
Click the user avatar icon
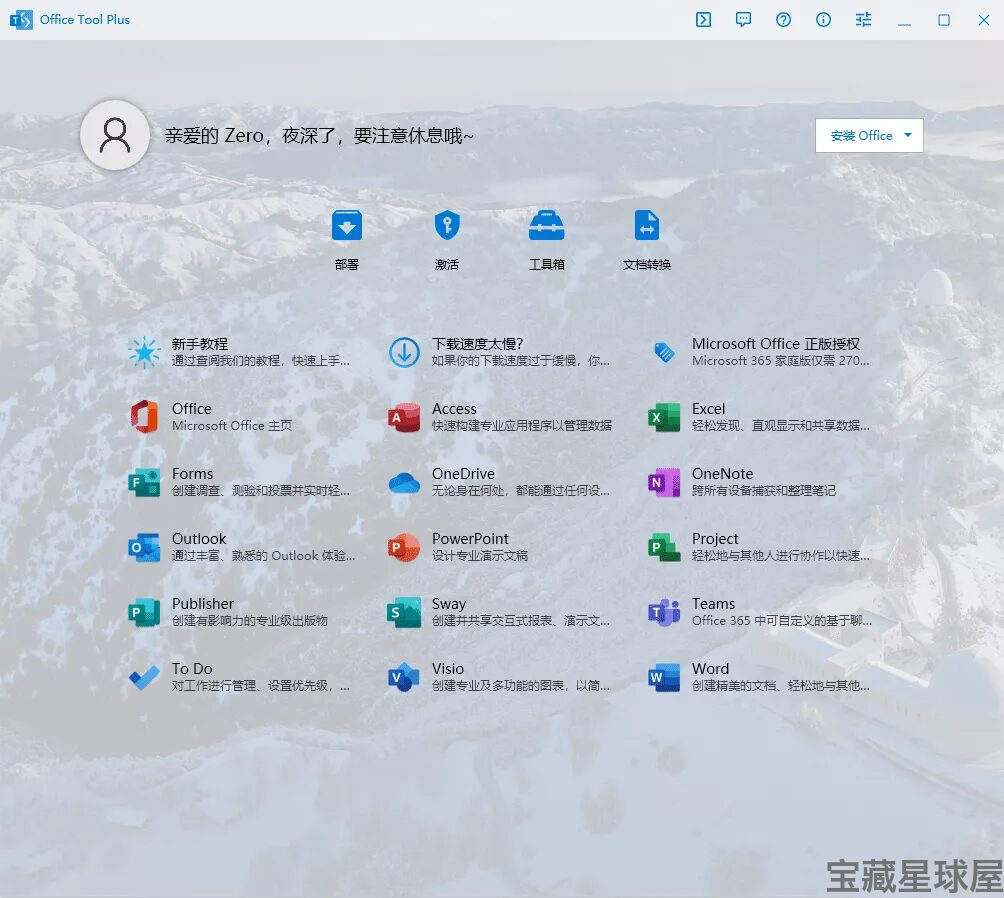(115, 135)
